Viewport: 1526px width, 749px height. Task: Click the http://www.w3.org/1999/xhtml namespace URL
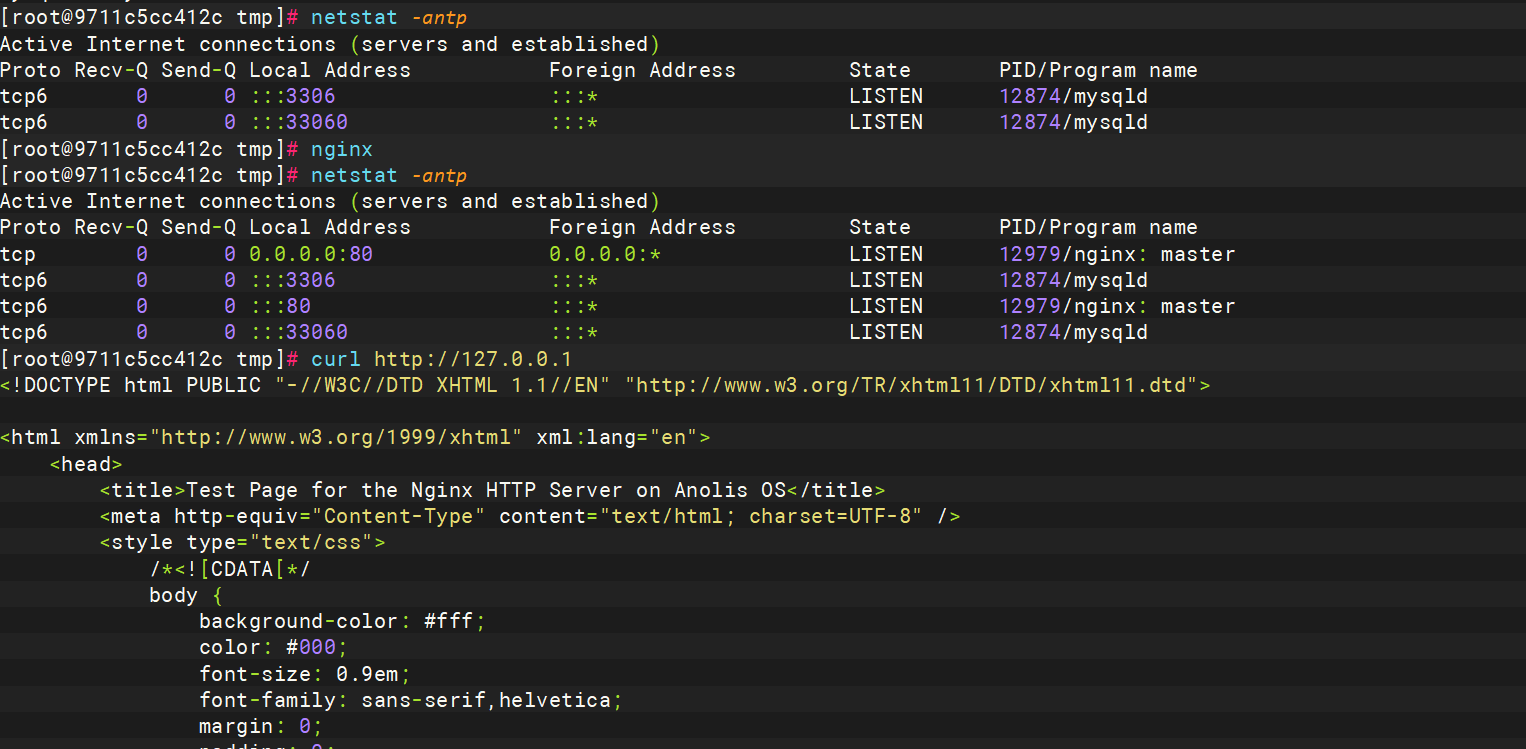336,437
